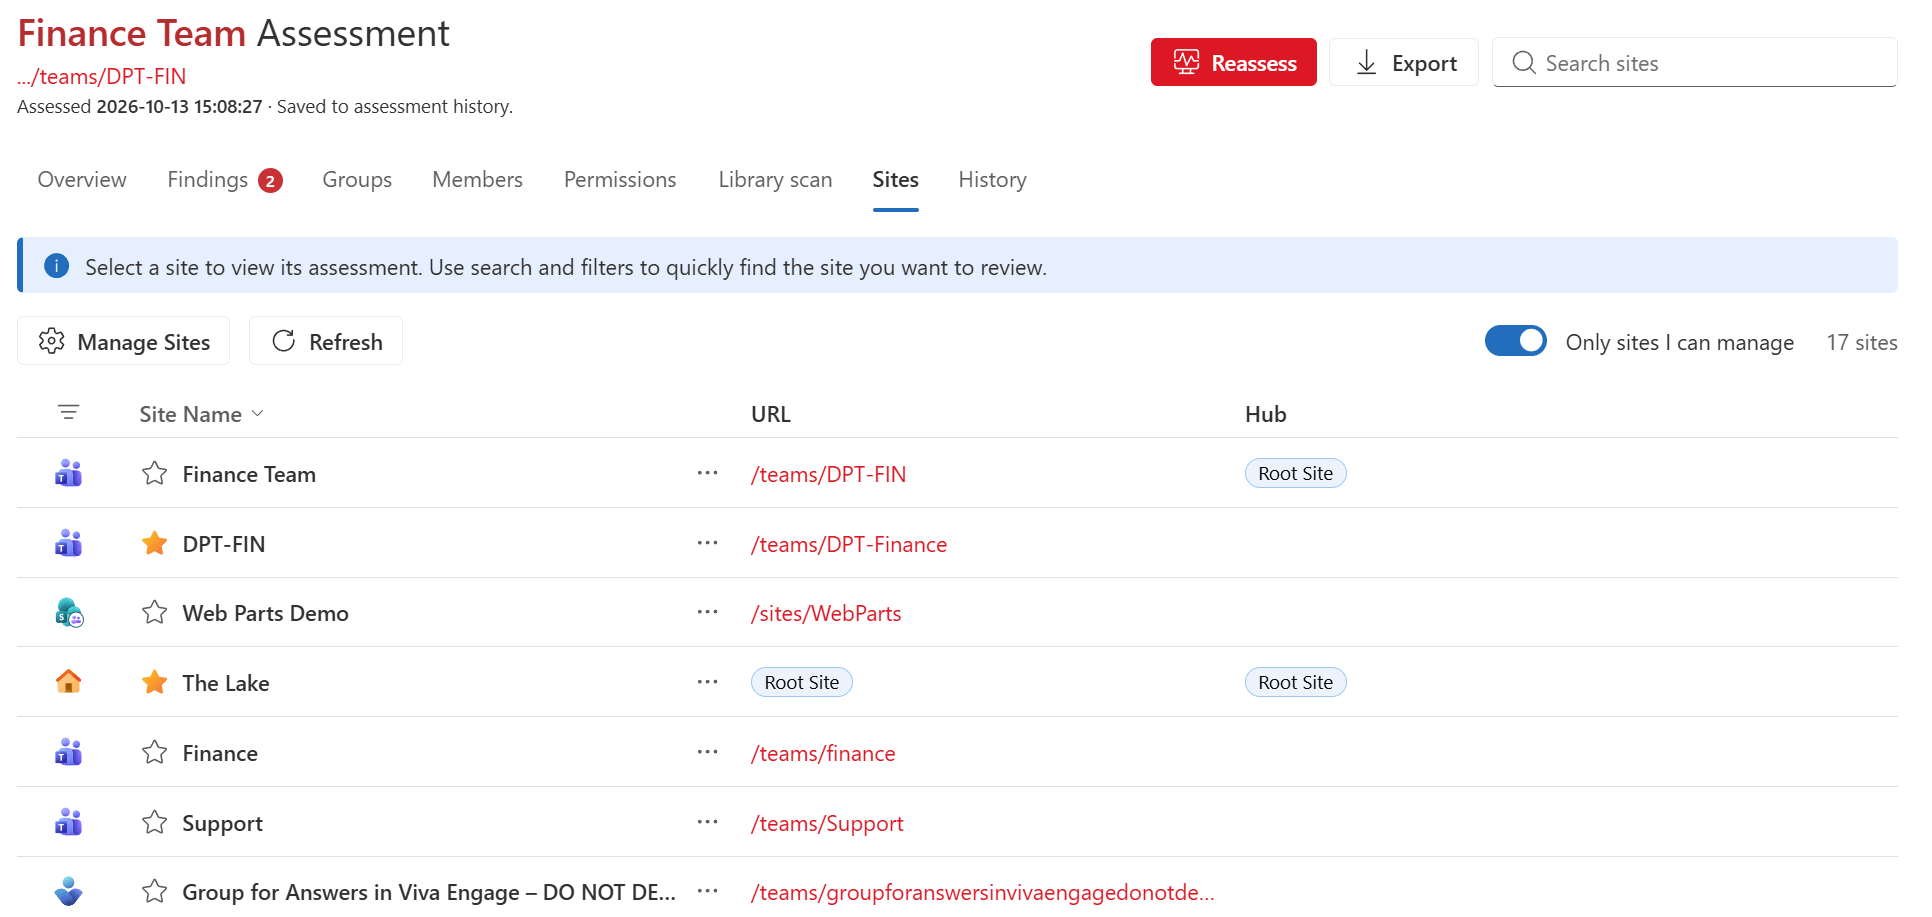Click the info icon in the banner

[x=56, y=266]
